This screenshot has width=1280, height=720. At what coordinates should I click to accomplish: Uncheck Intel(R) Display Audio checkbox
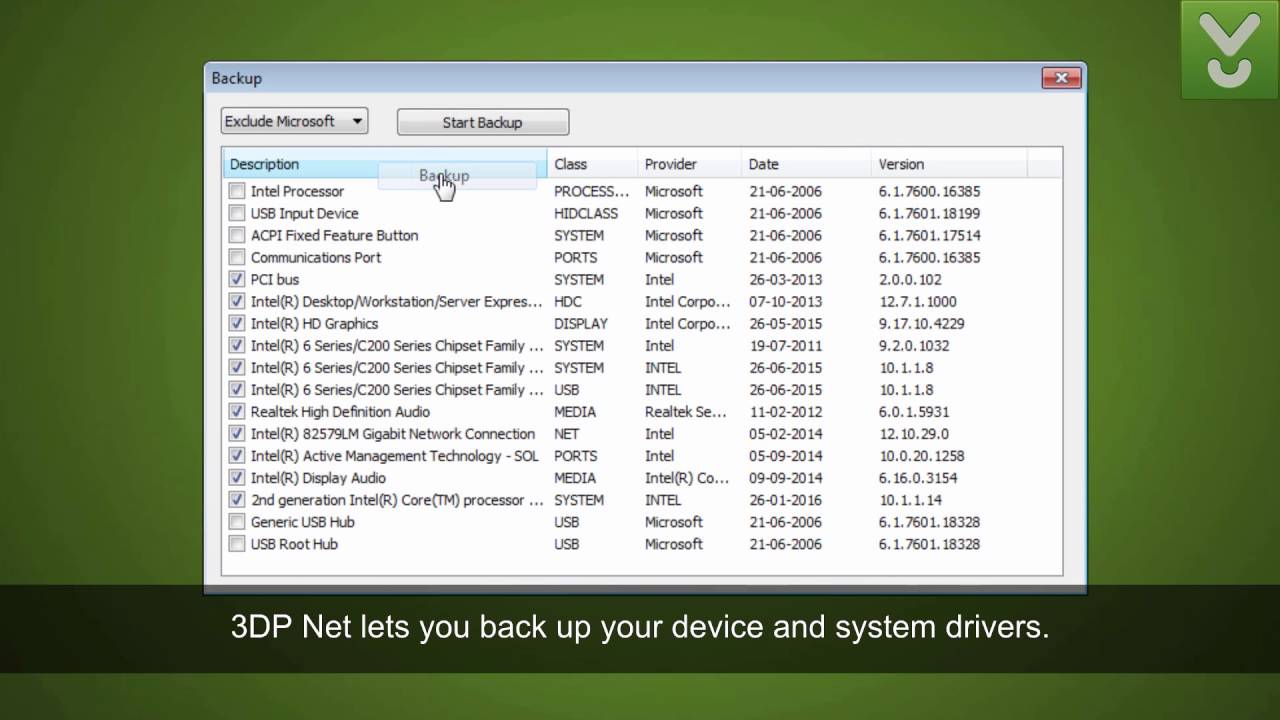(x=237, y=477)
